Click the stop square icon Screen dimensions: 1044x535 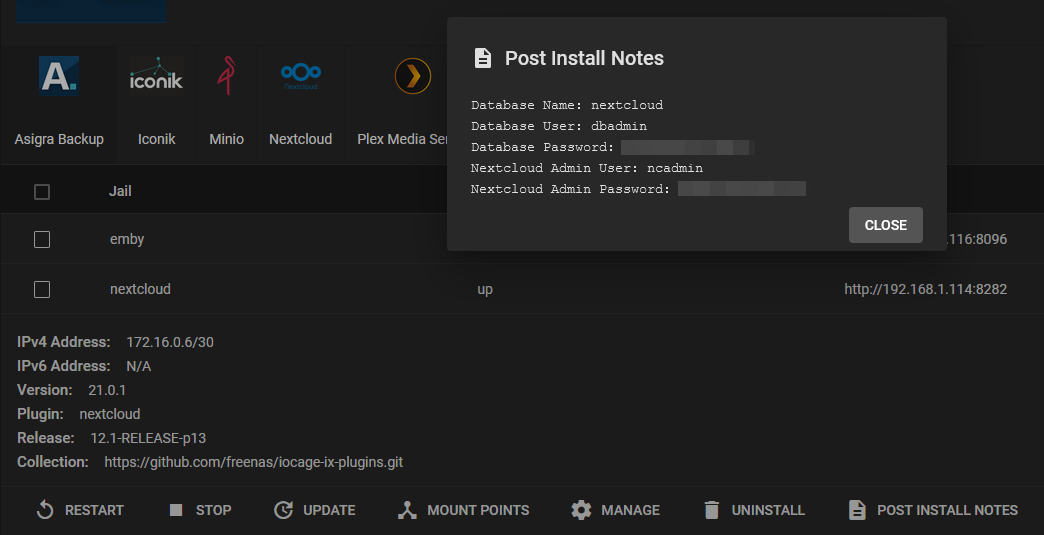[x=176, y=510]
